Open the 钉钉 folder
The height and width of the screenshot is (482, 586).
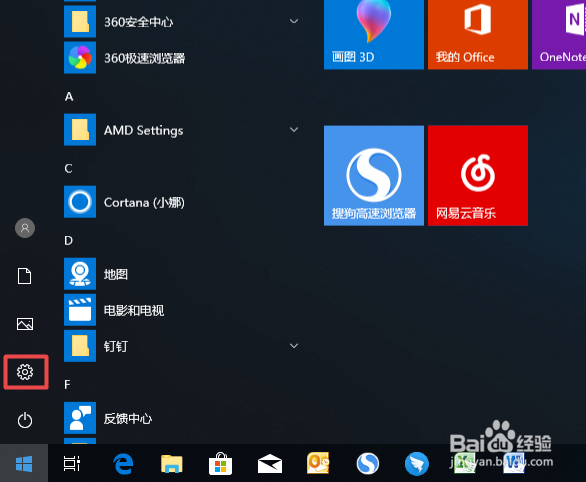pyautogui.click(x=183, y=346)
